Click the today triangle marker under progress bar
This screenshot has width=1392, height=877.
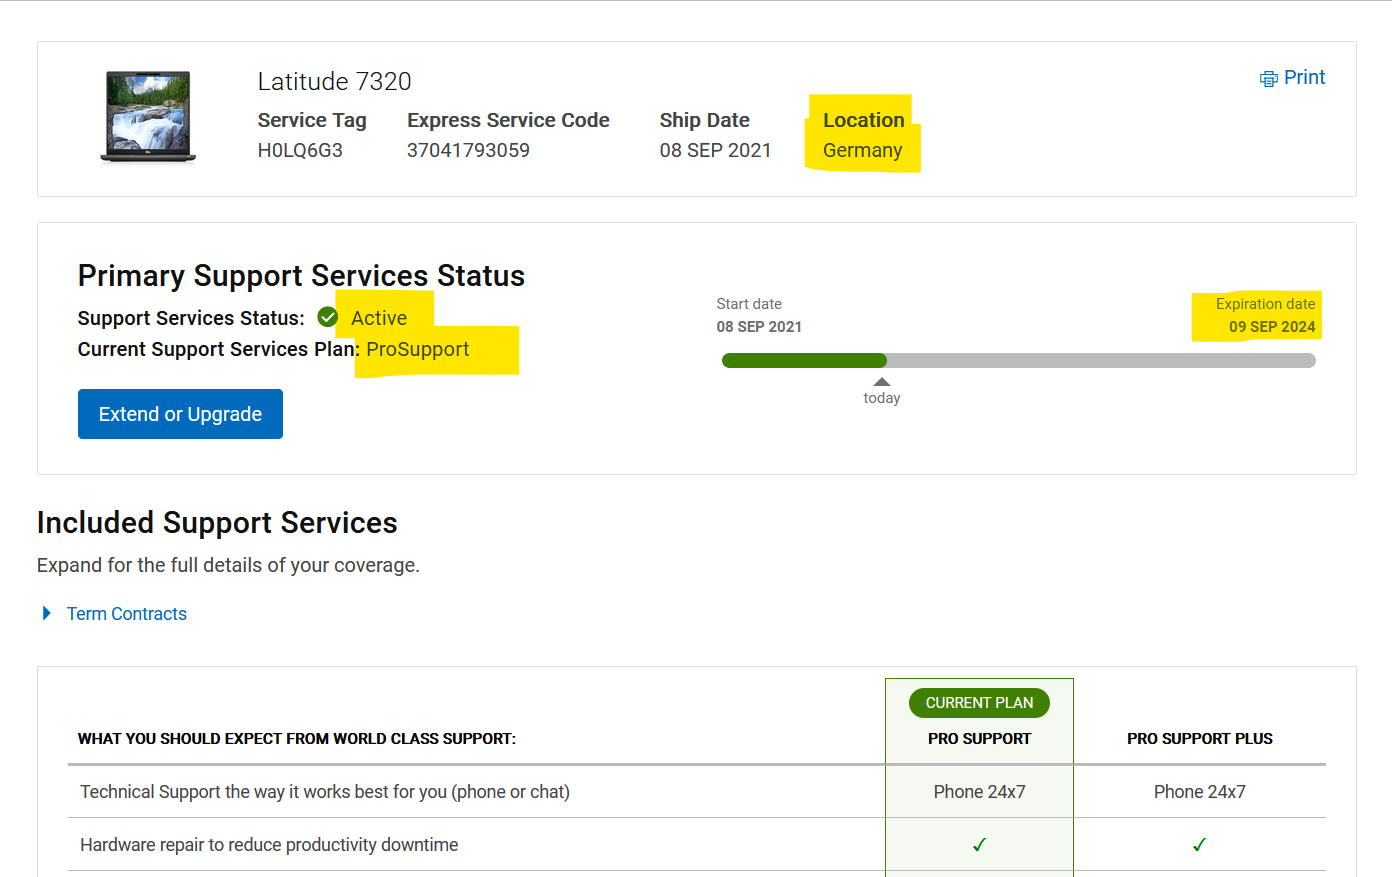pyautogui.click(x=881, y=382)
